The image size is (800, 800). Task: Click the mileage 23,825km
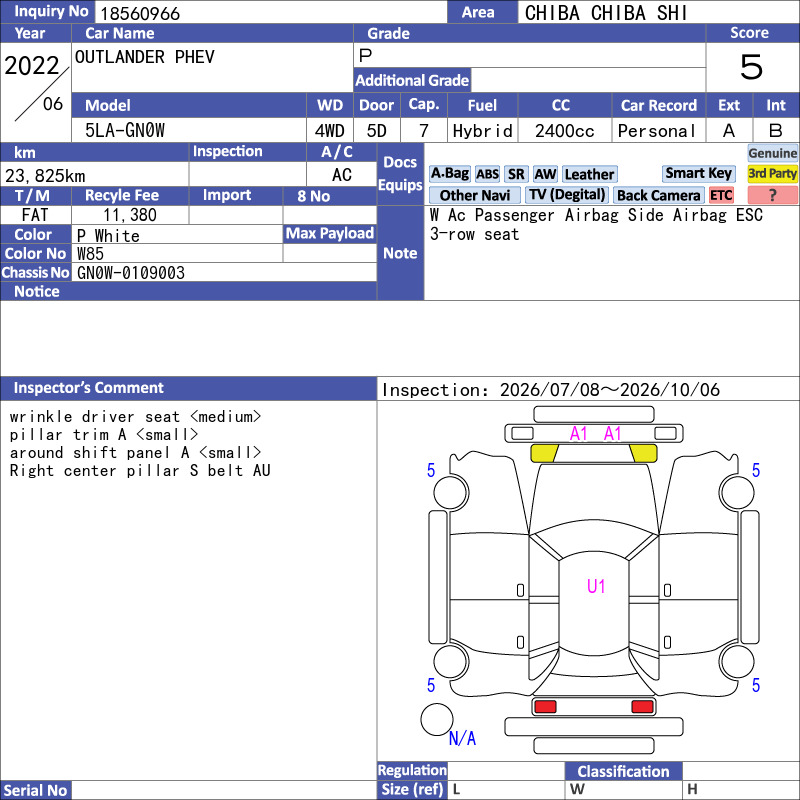45,176
